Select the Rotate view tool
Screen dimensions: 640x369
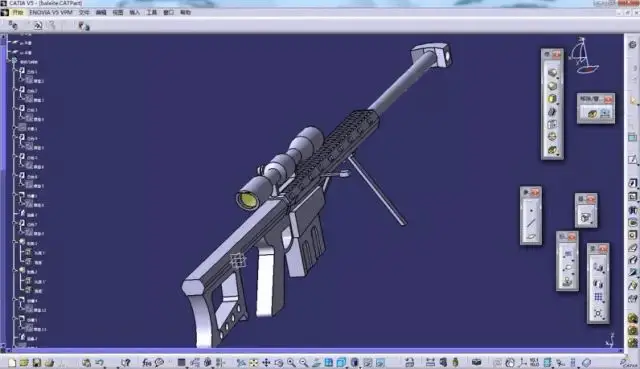pyautogui.click(x=279, y=362)
